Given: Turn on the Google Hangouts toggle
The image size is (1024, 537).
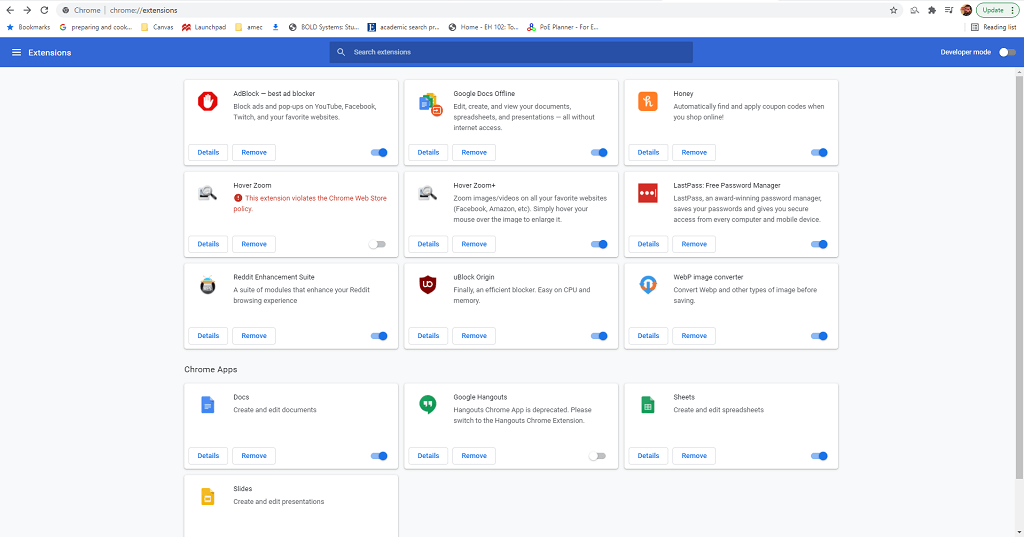Looking at the screenshot, I should [597, 456].
